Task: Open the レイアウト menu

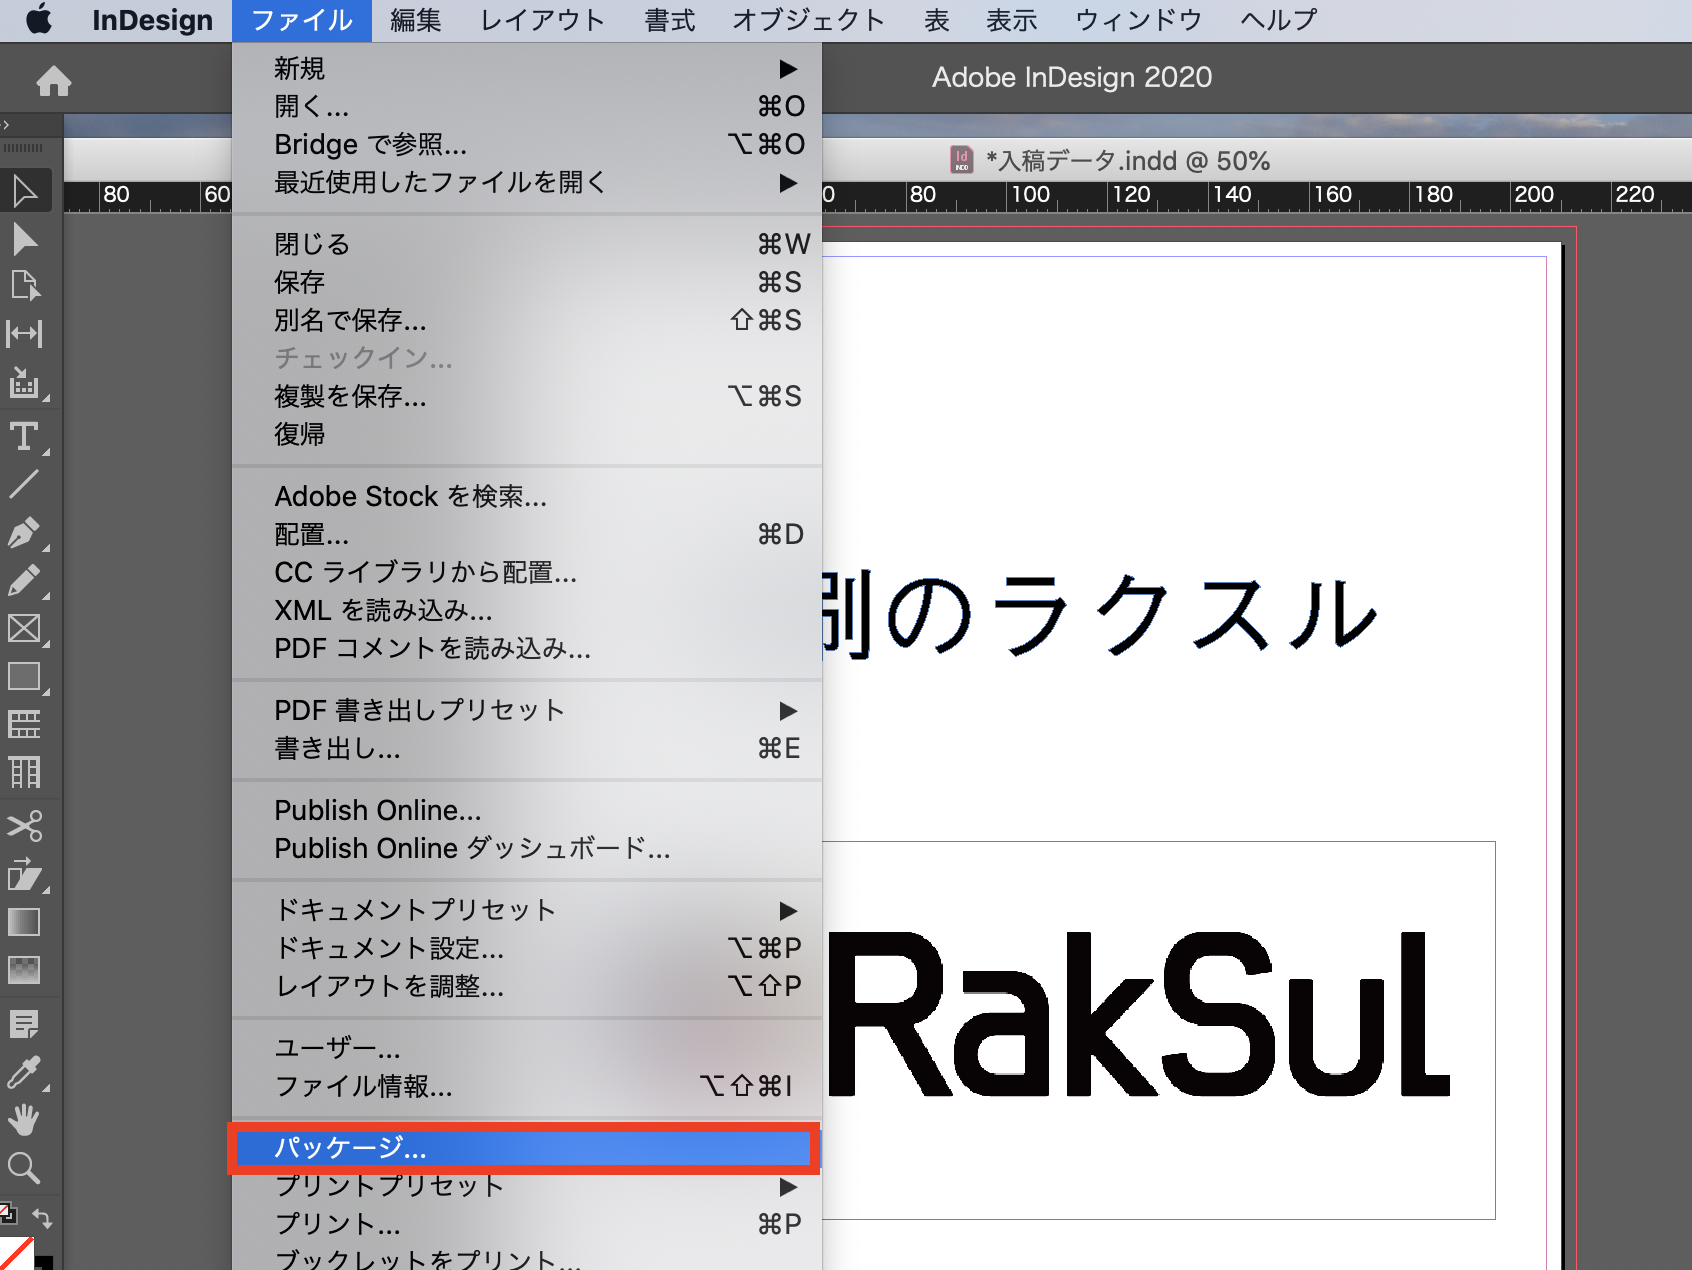Action: [x=543, y=21]
